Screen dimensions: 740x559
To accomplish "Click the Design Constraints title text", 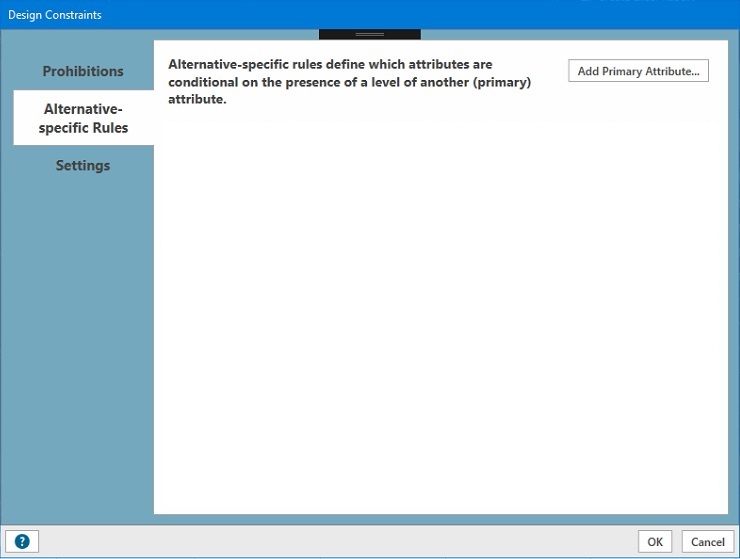I will click(55, 15).
